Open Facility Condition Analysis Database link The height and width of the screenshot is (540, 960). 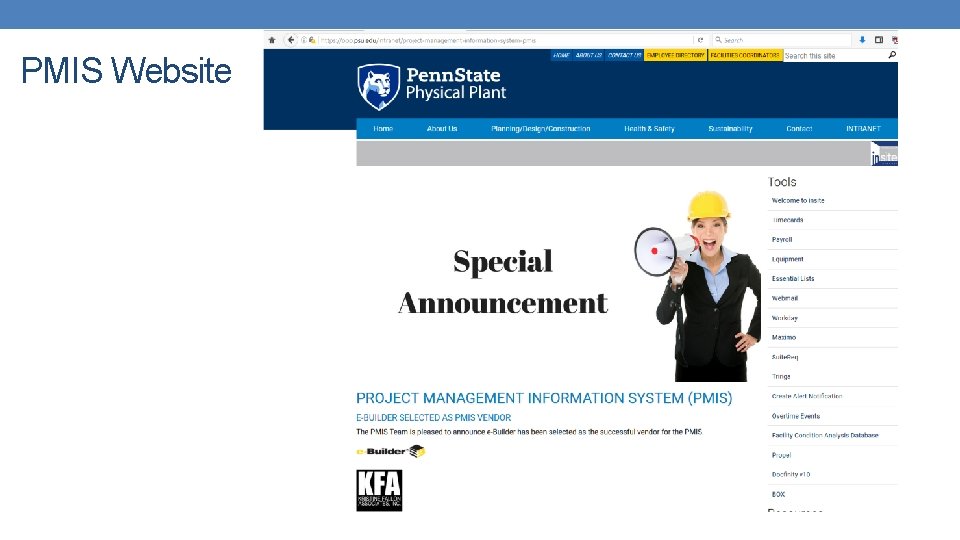click(825, 436)
